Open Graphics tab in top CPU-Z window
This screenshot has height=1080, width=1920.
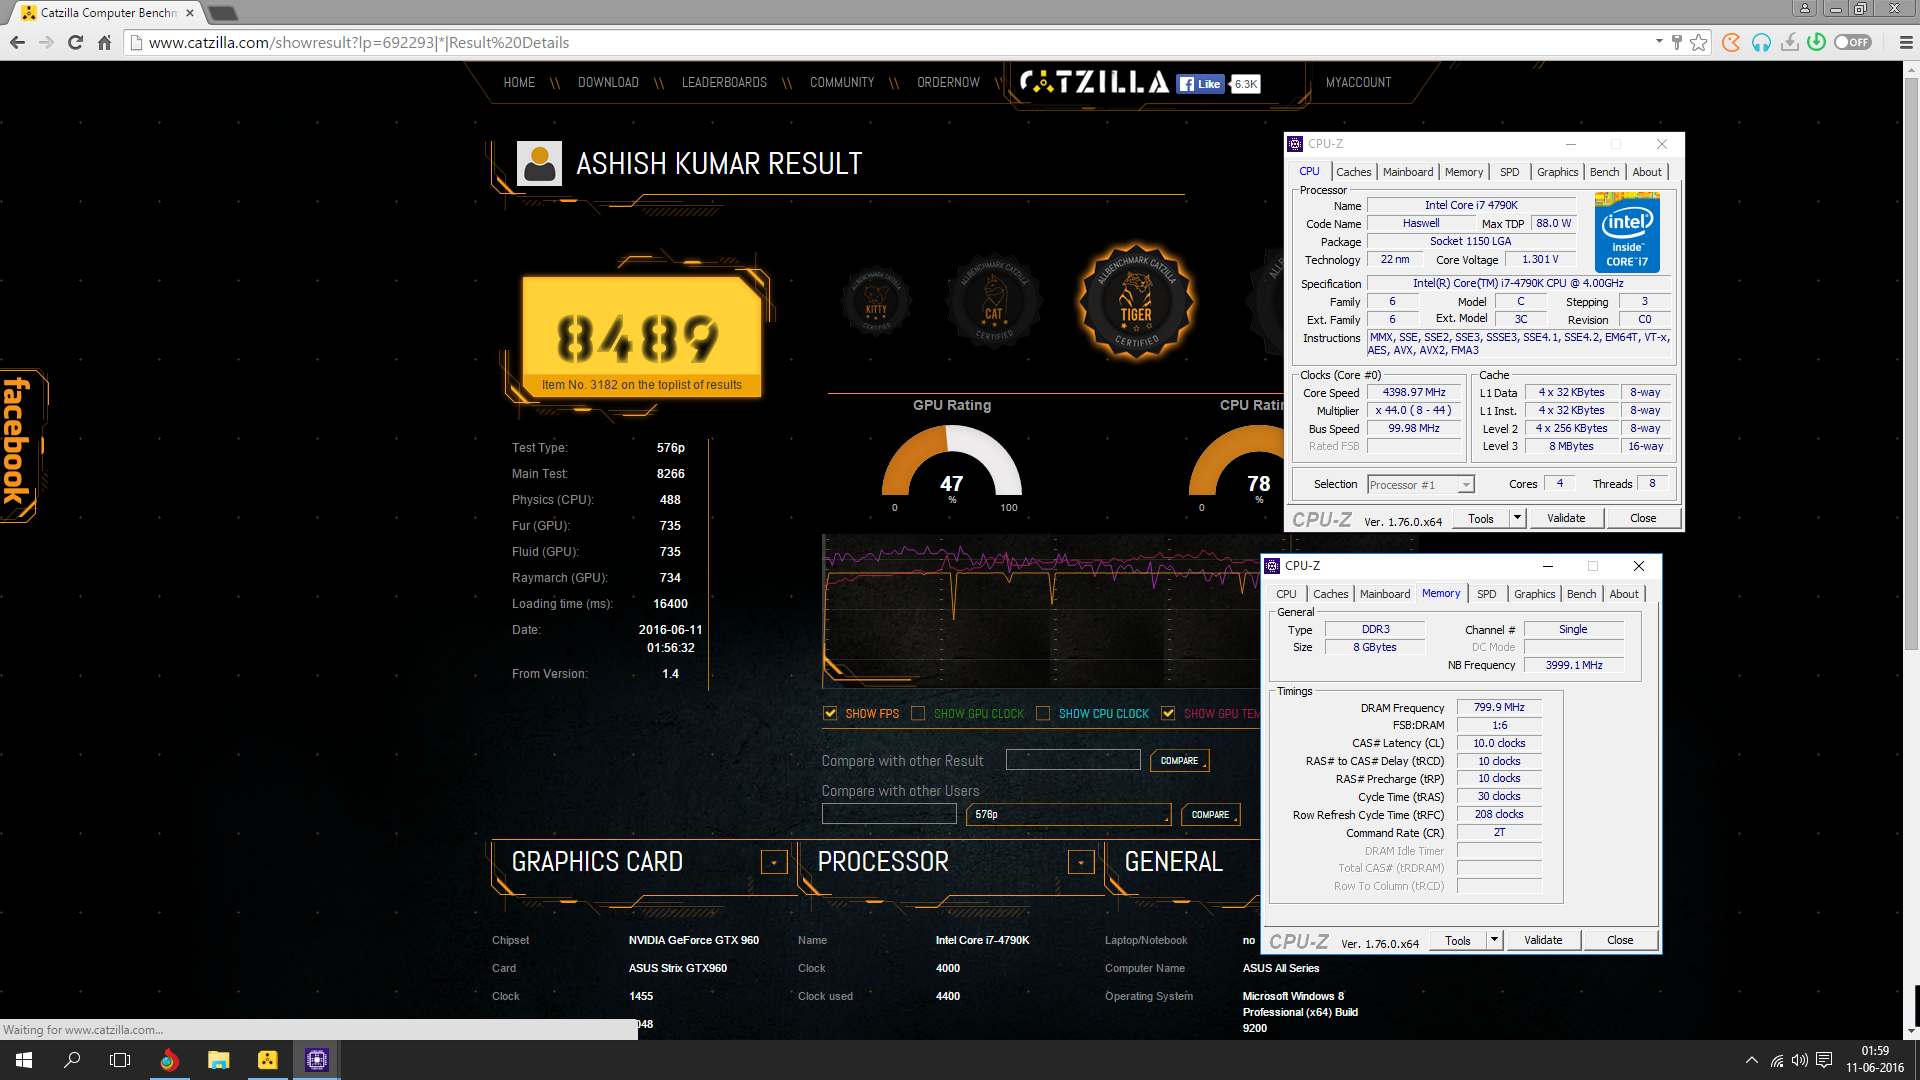pos(1557,172)
